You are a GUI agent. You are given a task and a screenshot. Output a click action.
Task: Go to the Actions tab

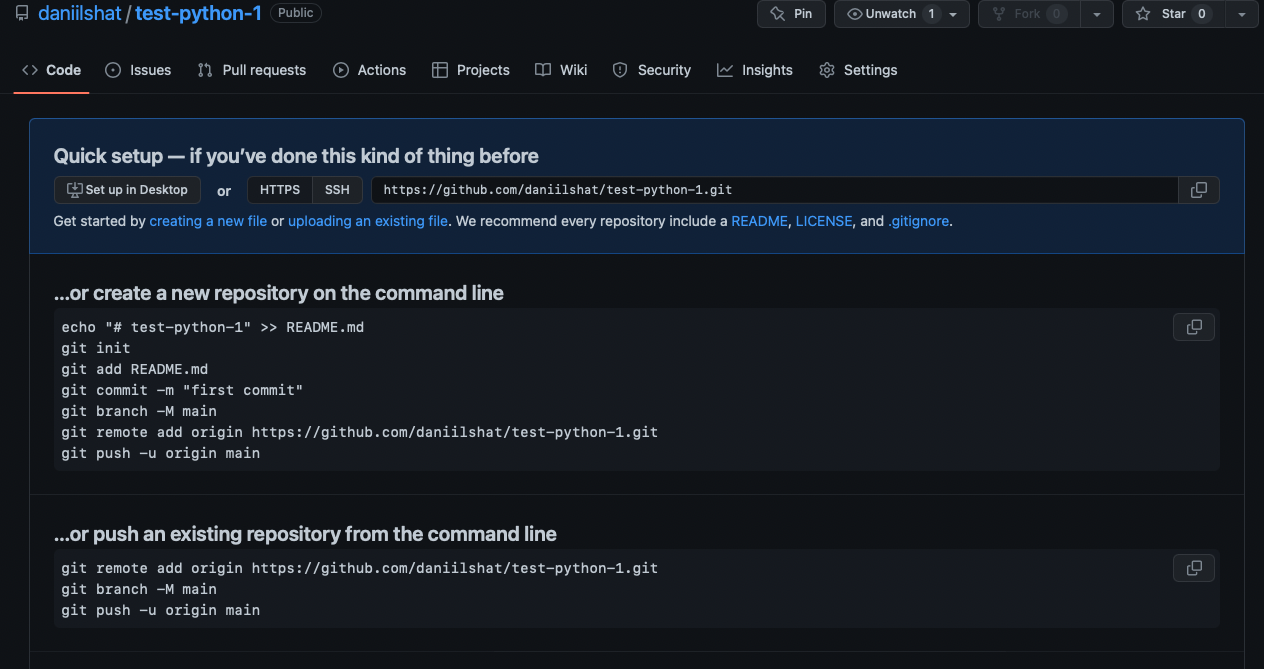[x=369, y=70]
